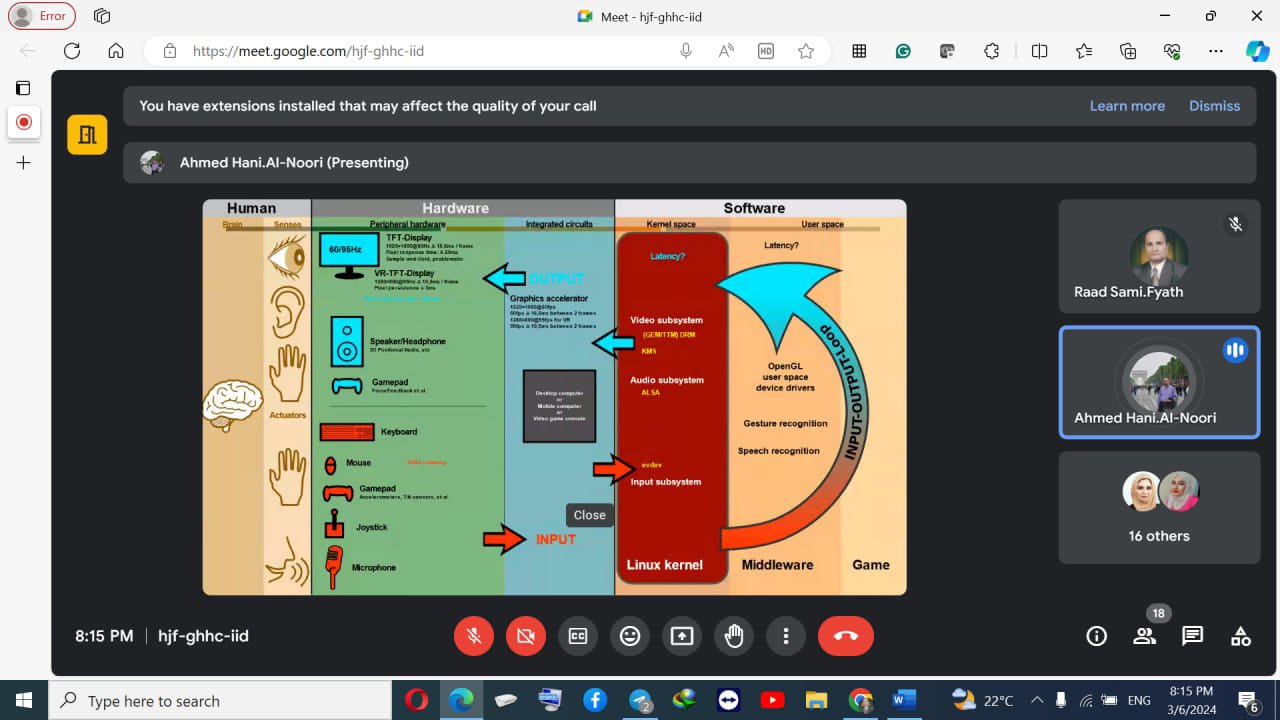
Task: Click the Learn more link
Action: pos(1127,106)
